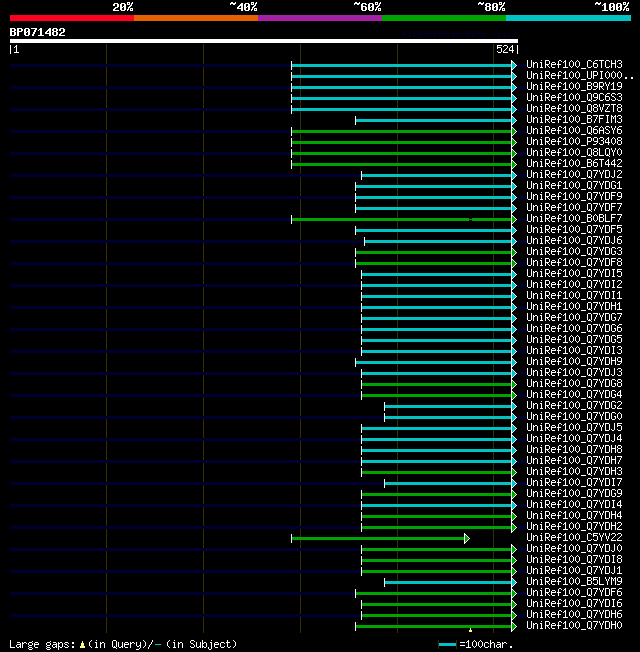Click the purple ~60% identity color band
Screen dimensions: 640x652
320,18
